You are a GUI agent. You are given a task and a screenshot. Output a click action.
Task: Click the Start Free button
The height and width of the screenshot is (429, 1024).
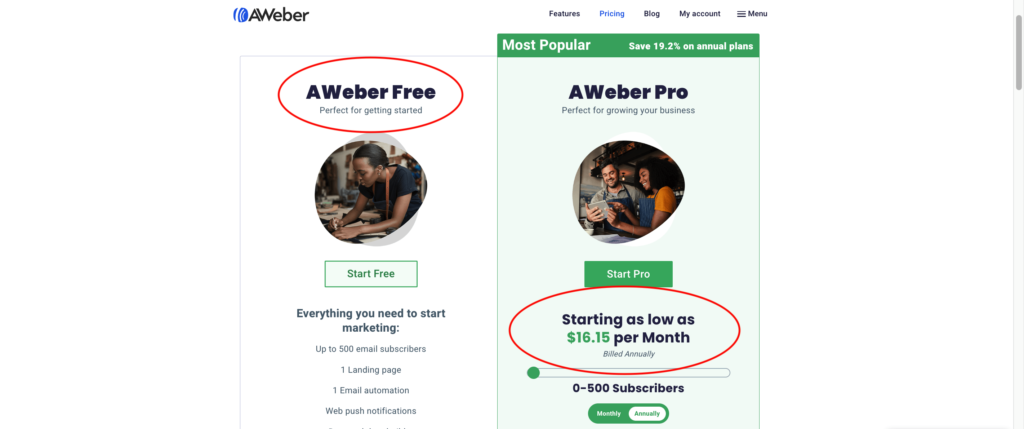[371, 274]
